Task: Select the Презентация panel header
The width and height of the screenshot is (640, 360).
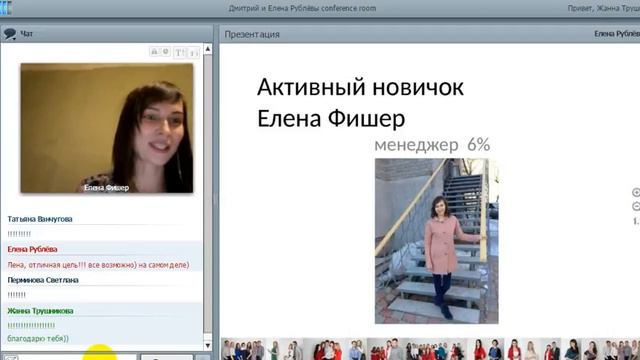Action: click(x=252, y=34)
